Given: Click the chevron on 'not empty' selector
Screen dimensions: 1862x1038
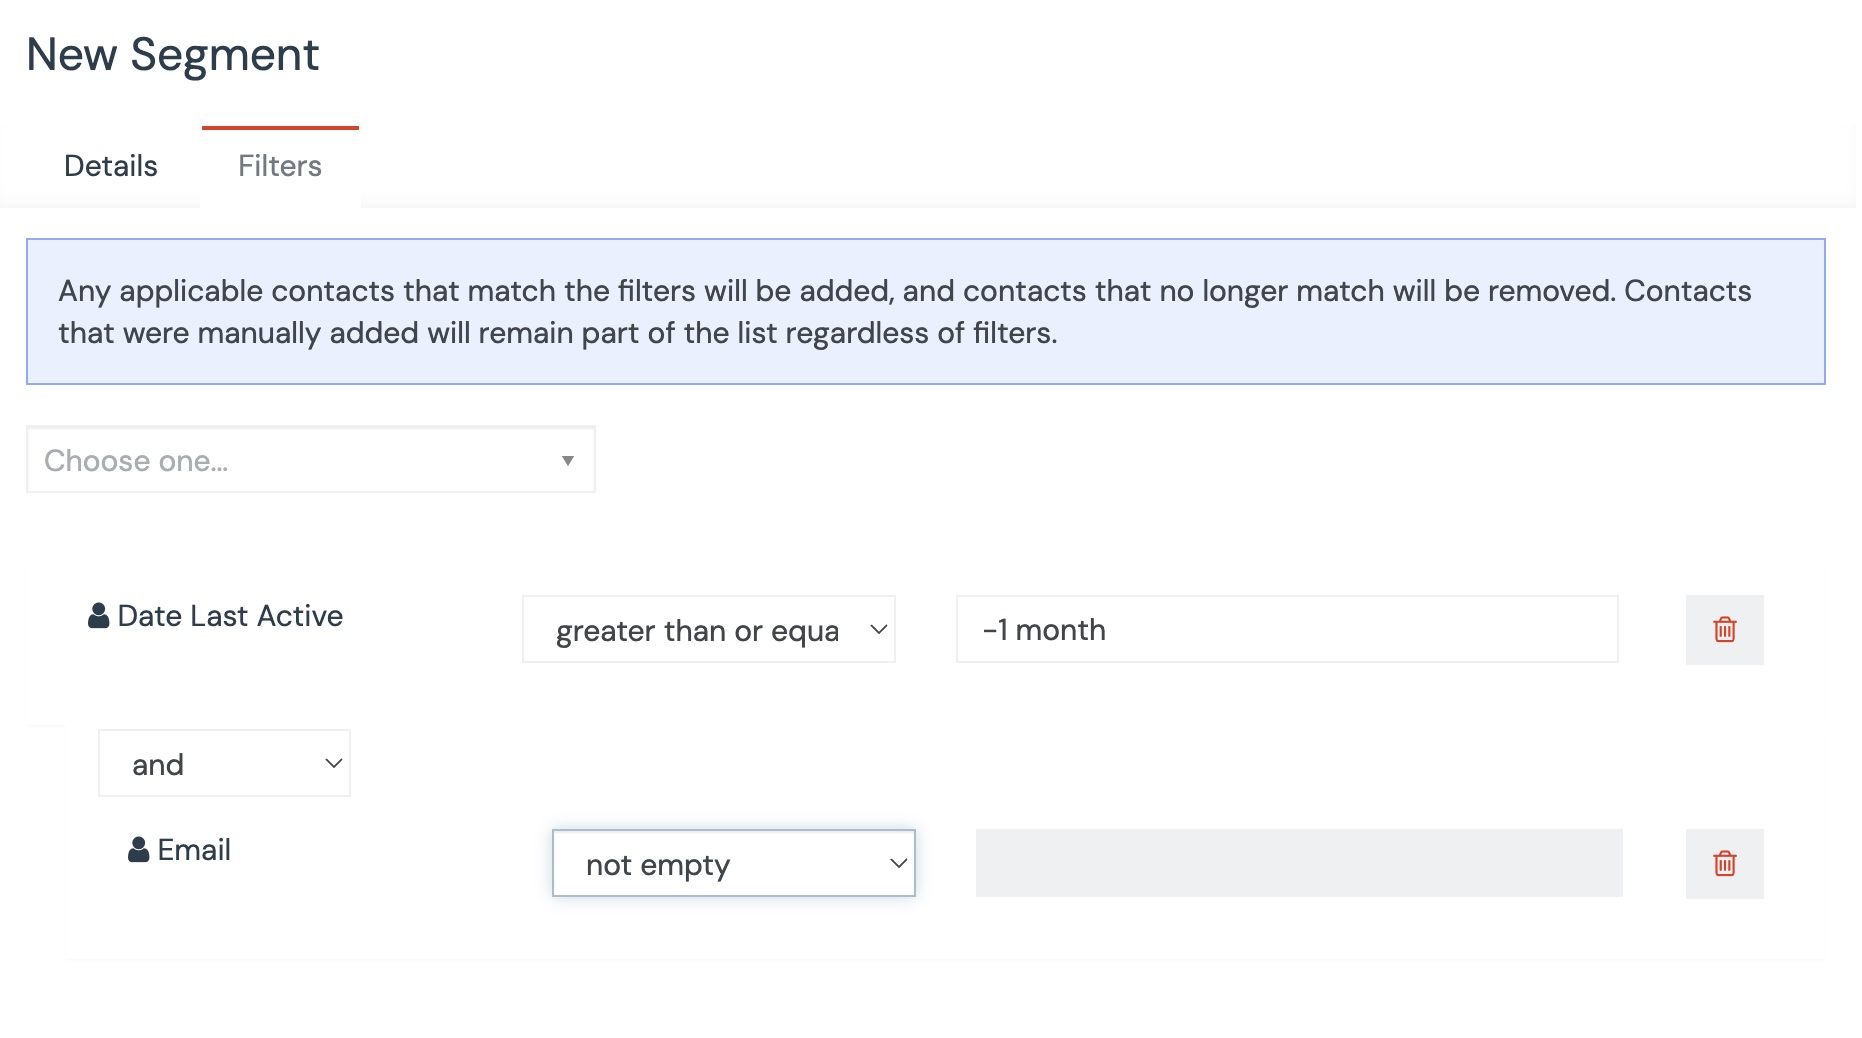Looking at the screenshot, I should coord(898,863).
